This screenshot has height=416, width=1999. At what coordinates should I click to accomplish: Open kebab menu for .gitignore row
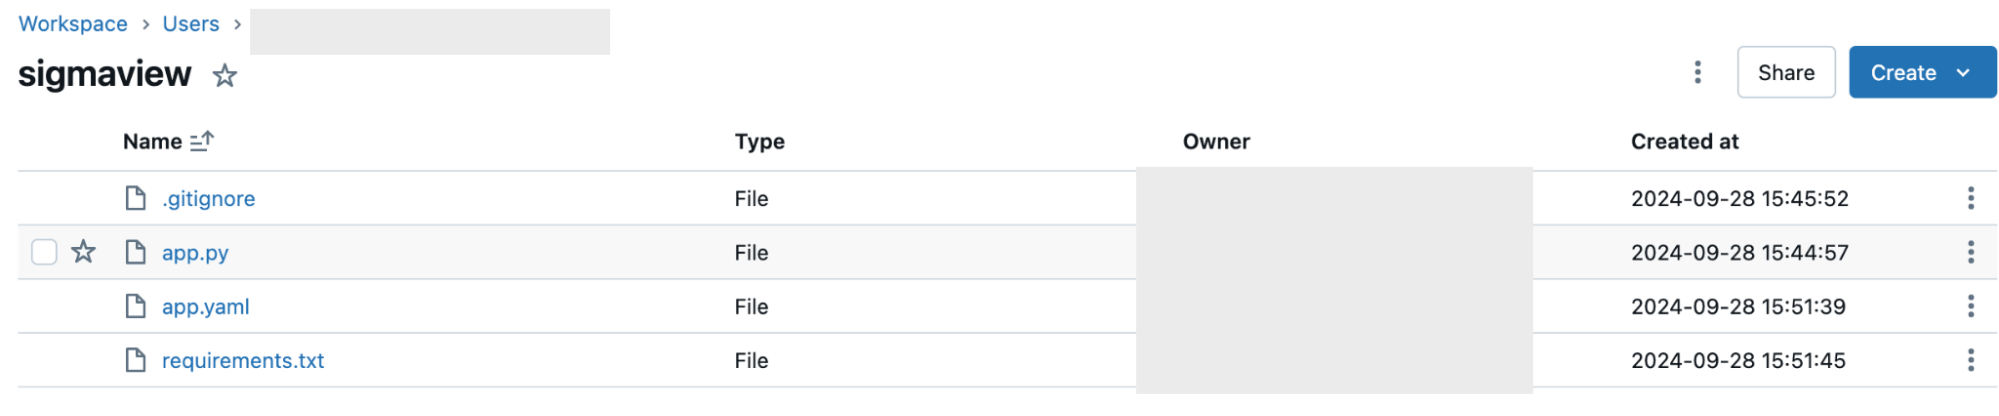pyautogui.click(x=1970, y=198)
